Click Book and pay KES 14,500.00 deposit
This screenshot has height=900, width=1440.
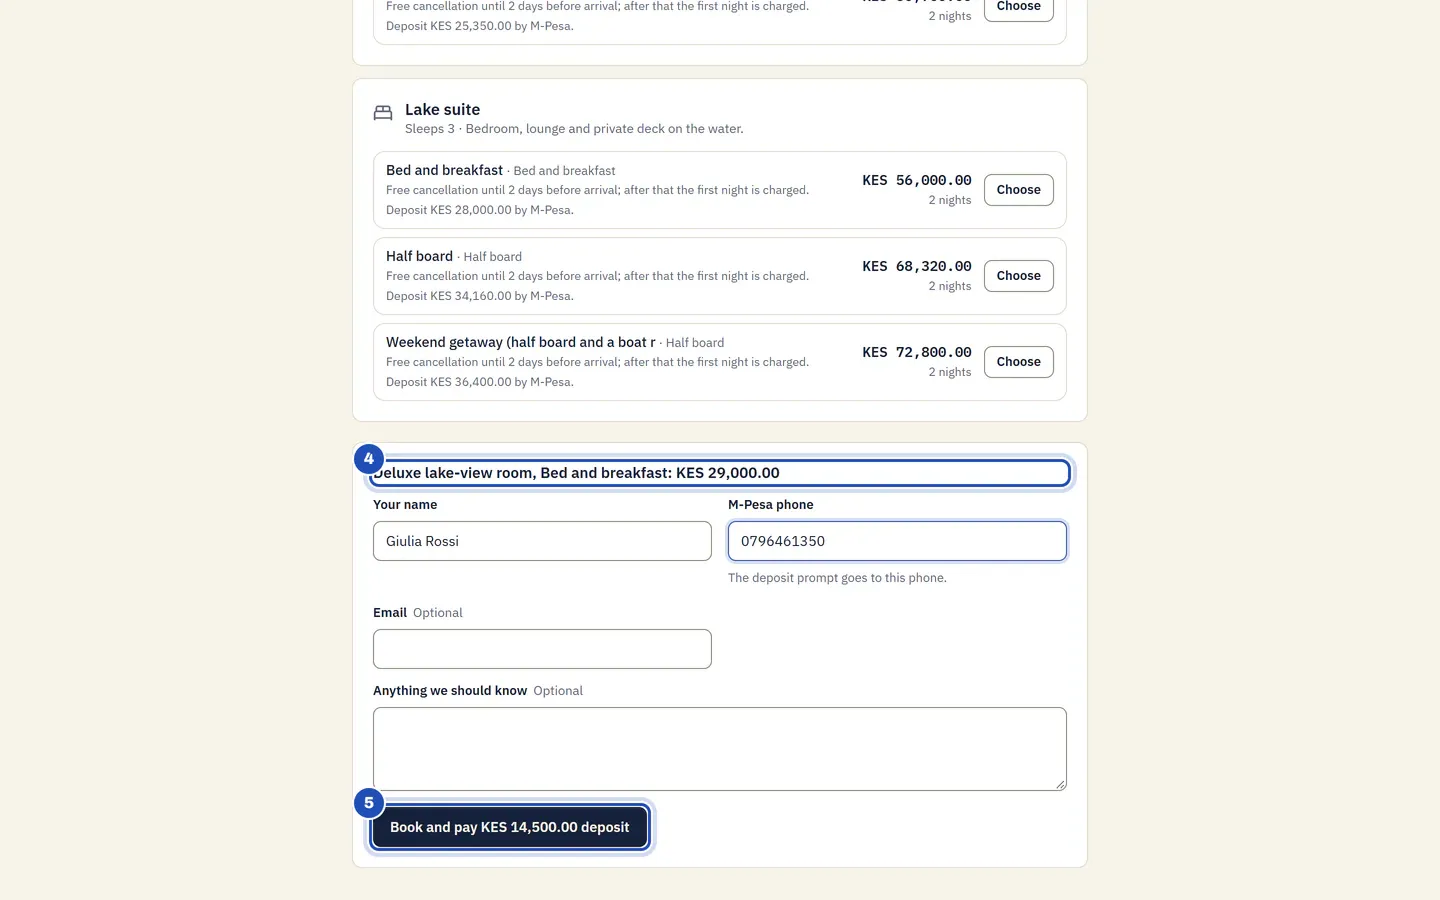click(x=510, y=828)
